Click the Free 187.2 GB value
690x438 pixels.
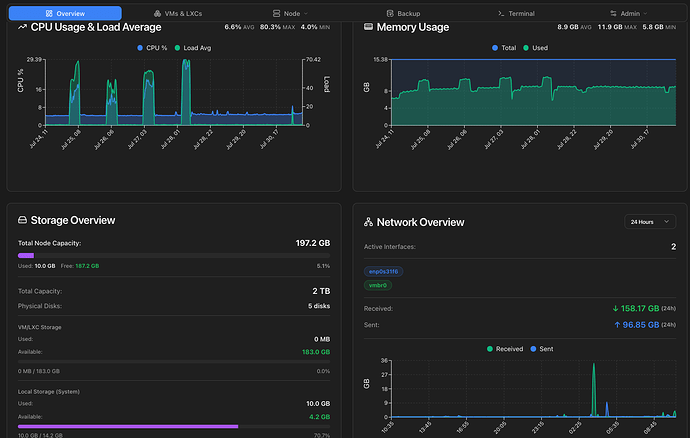pos(87,266)
